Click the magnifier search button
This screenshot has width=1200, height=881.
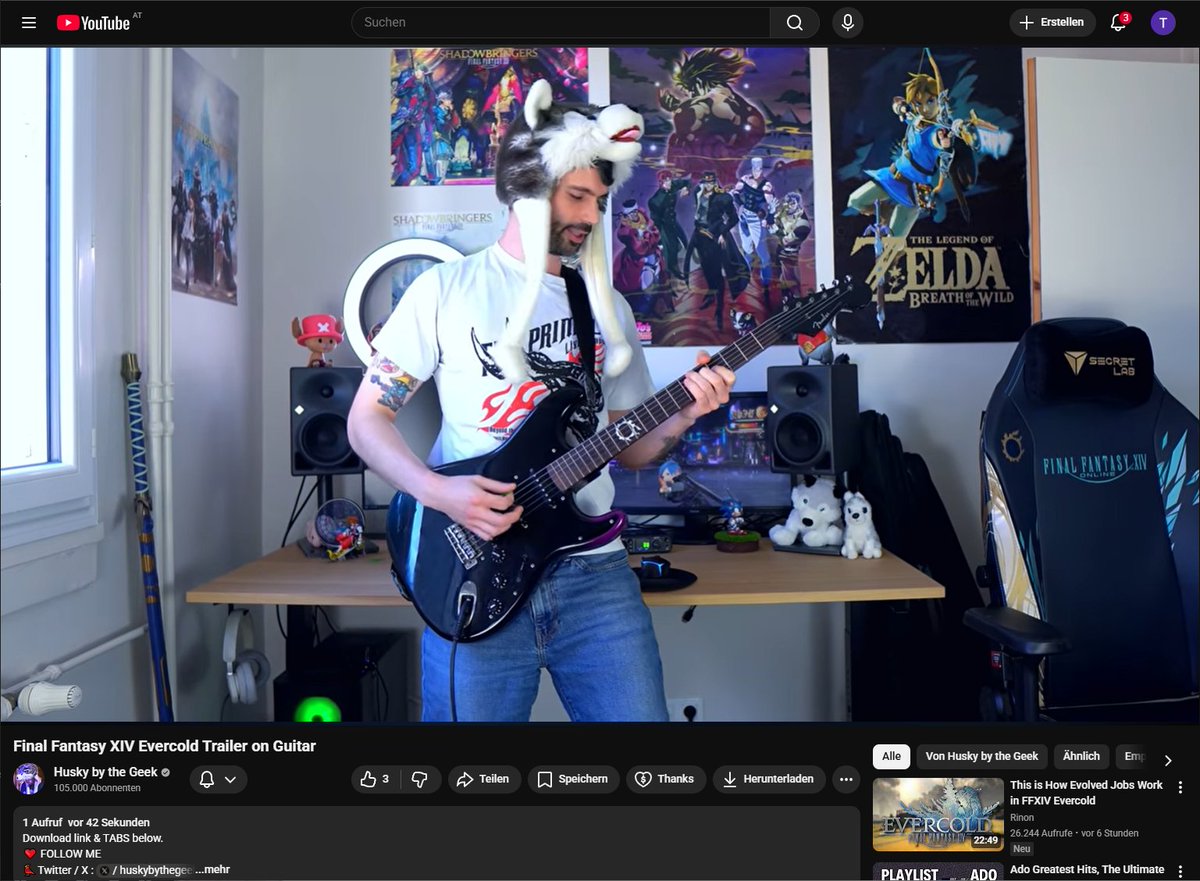pos(795,22)
